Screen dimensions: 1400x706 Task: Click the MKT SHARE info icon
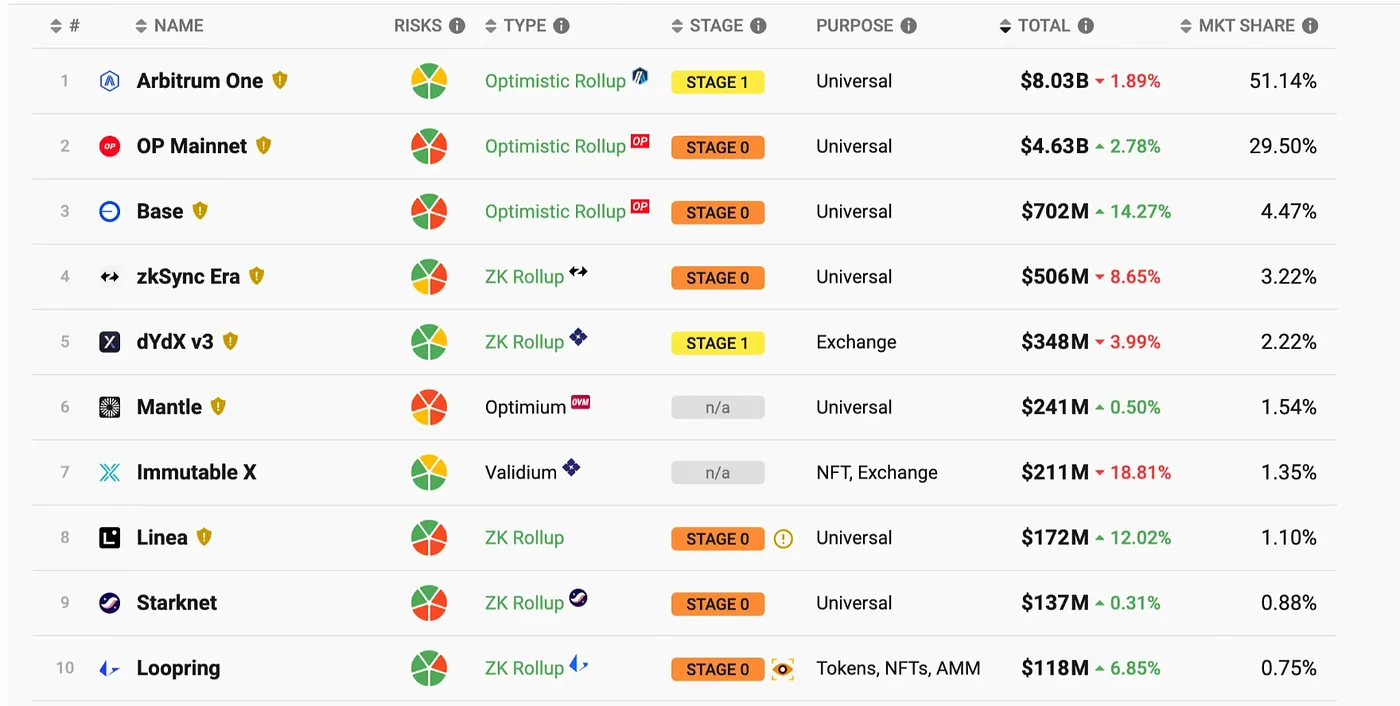[1310, 26]
